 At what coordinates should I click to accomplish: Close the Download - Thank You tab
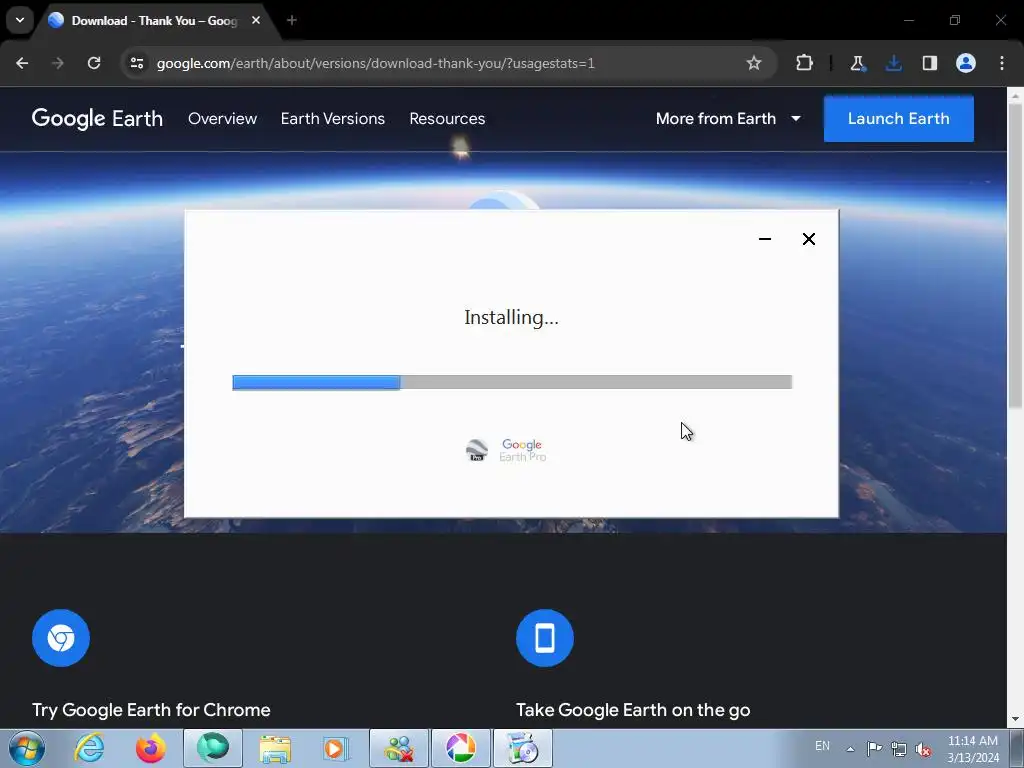coord(256,20)
